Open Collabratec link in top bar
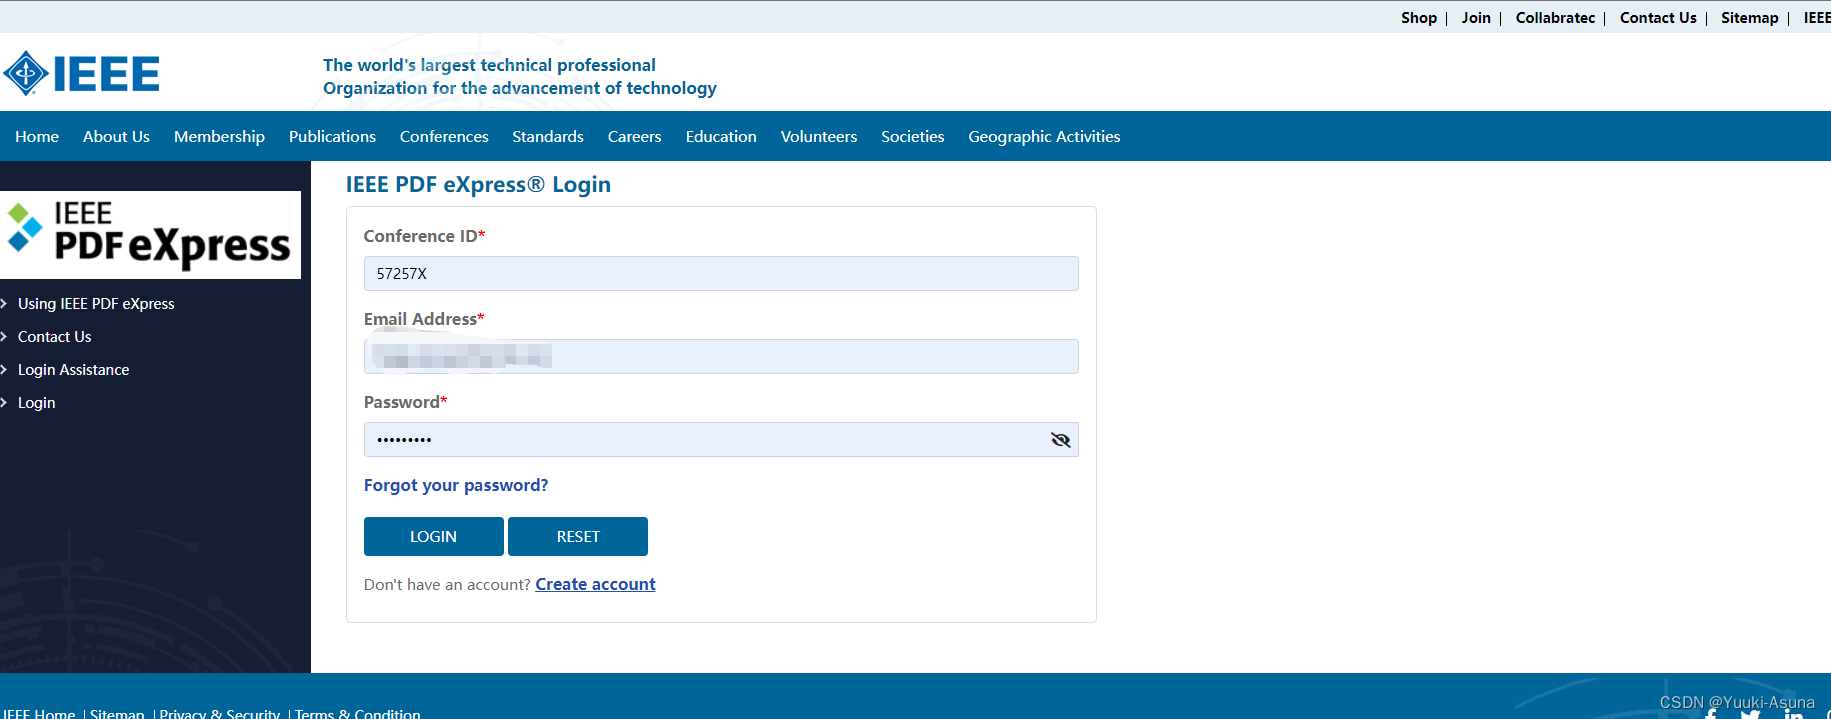1831x719 pixels. (1555, 18)
